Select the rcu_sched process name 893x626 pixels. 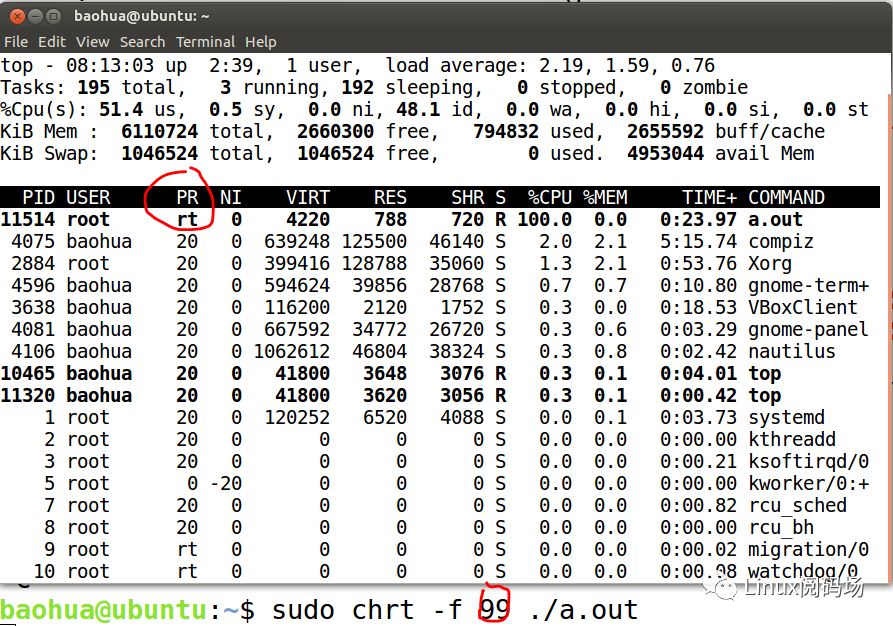point(797,505)
